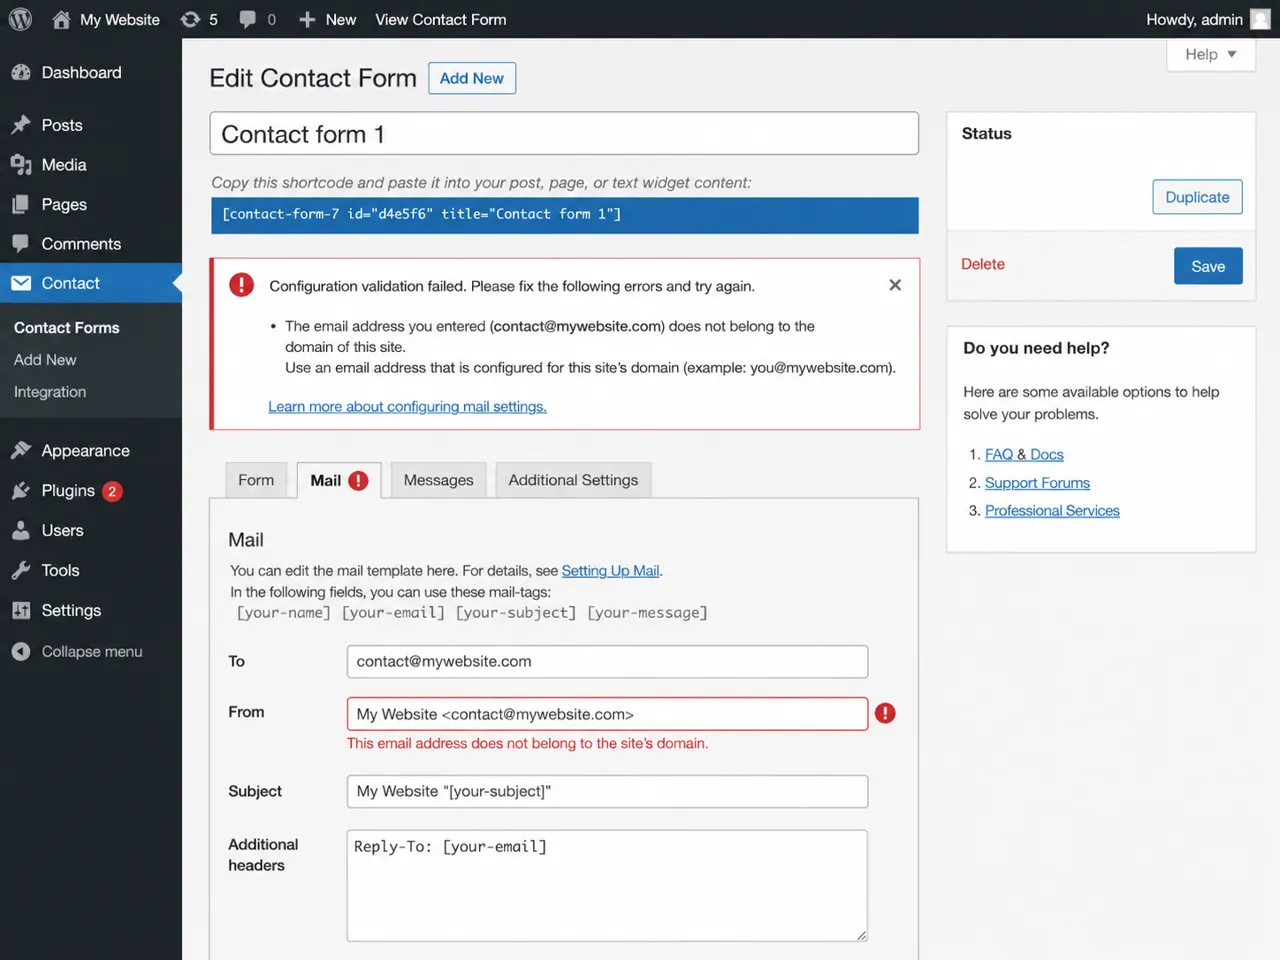Viewport: 1280px width, 960px height.
Task: Open the FAQ link
Action: pyautogui.click(x=999, y=454)
